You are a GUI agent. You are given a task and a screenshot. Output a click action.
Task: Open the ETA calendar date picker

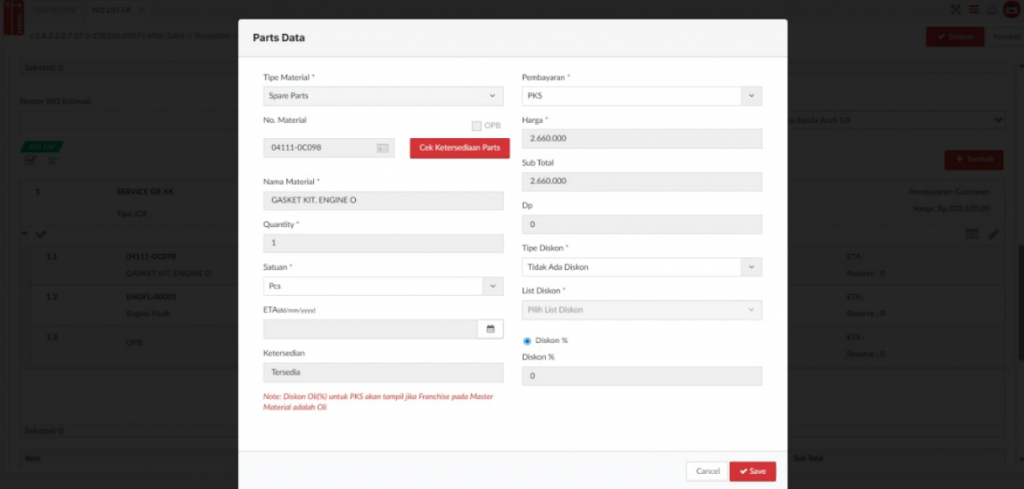pyautogui.click(x=490, y=329)
